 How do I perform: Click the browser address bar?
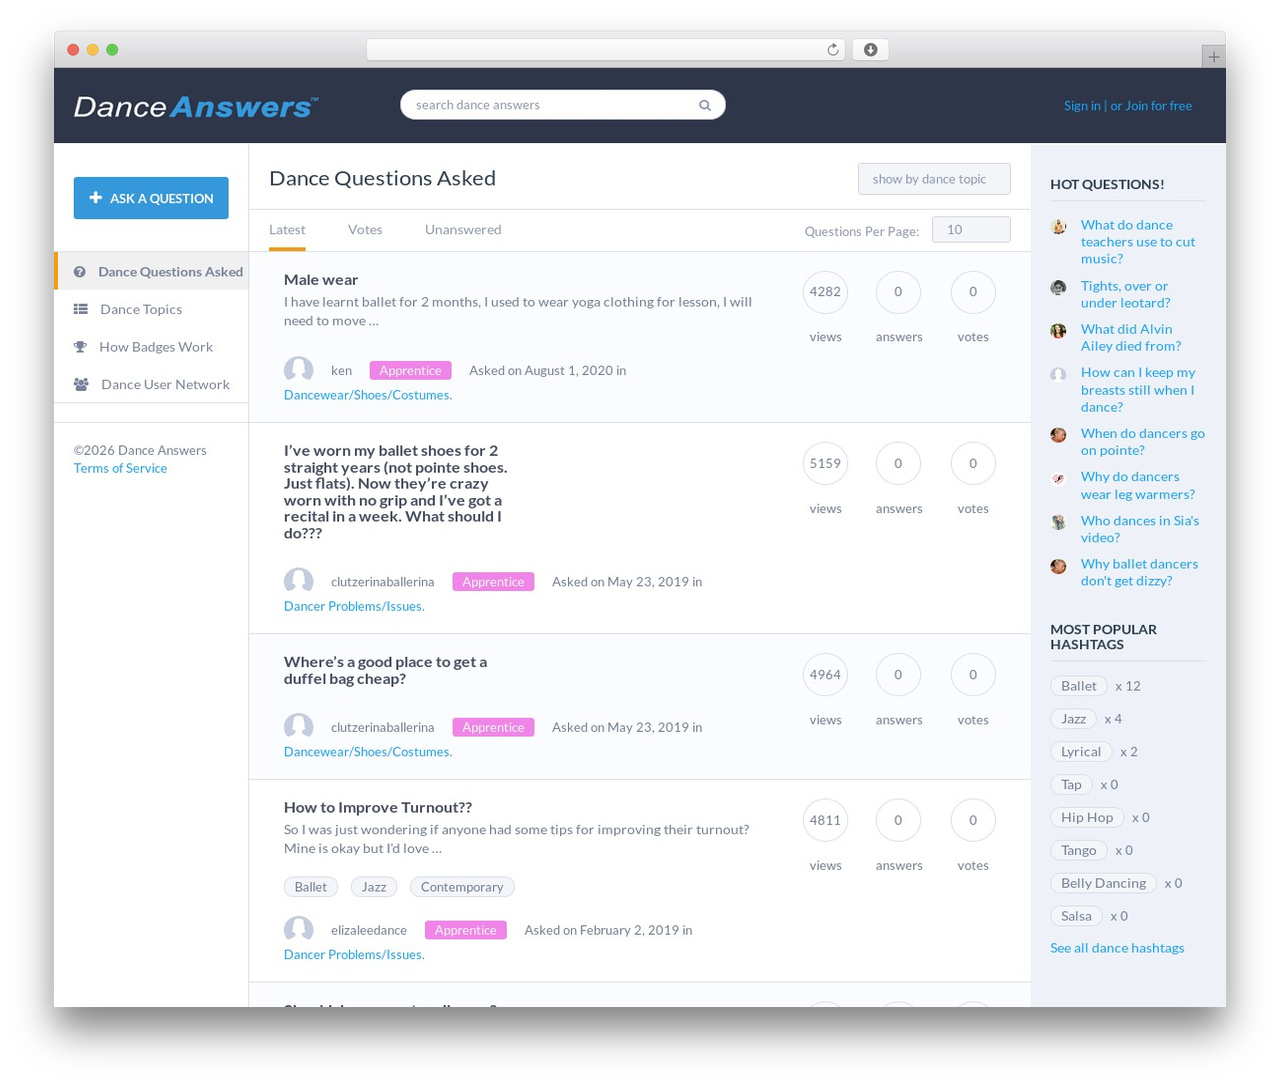[606, 50]
